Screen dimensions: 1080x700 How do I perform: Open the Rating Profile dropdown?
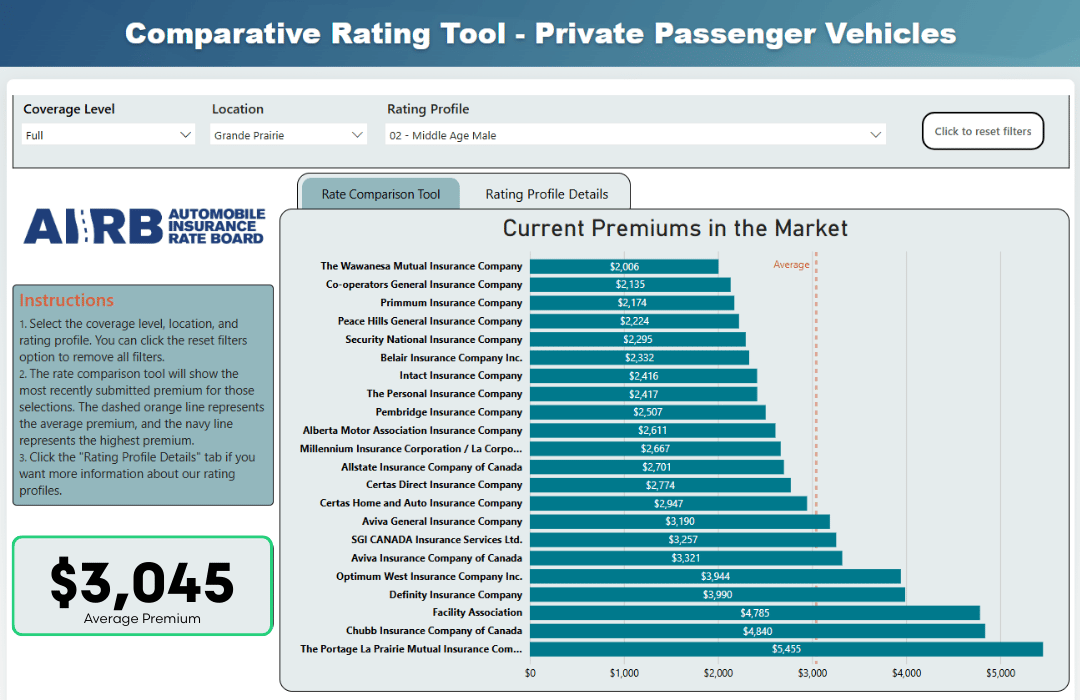[x=636, y=133]
